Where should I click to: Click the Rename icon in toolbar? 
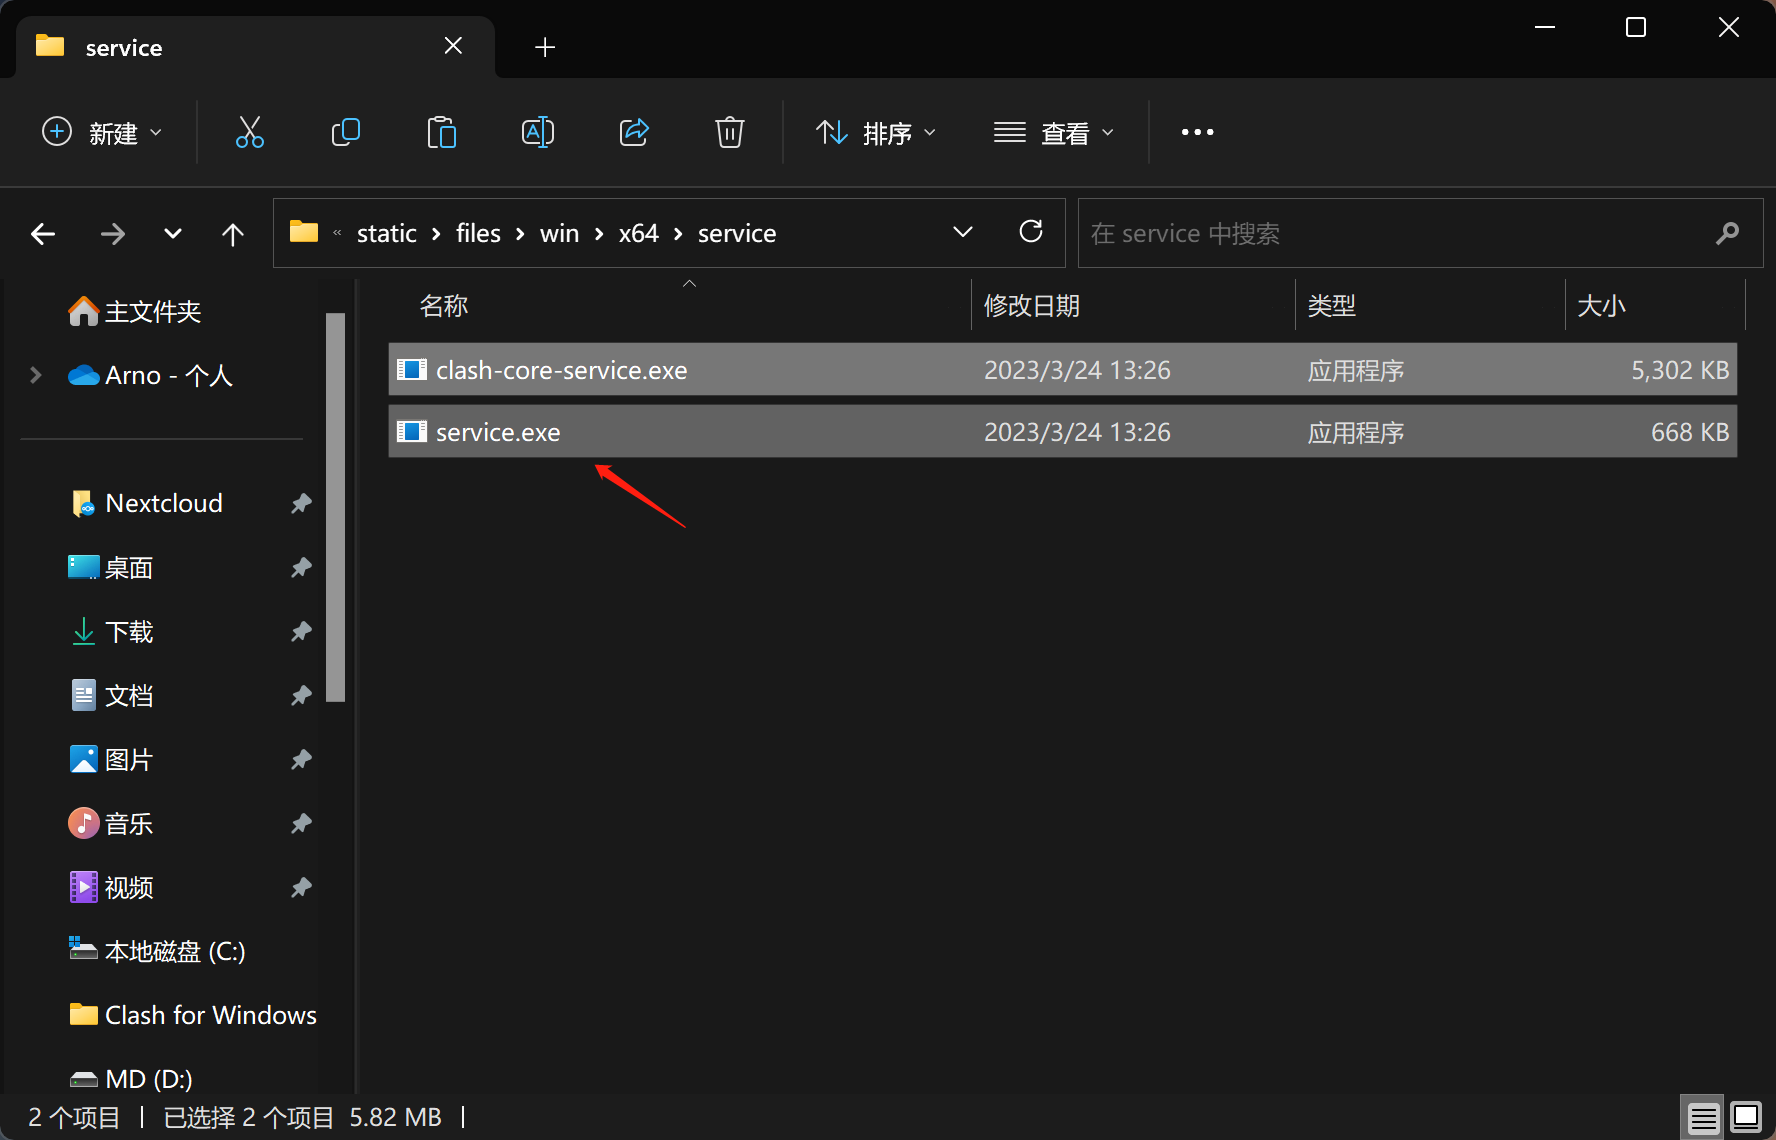tap(538, 132)
